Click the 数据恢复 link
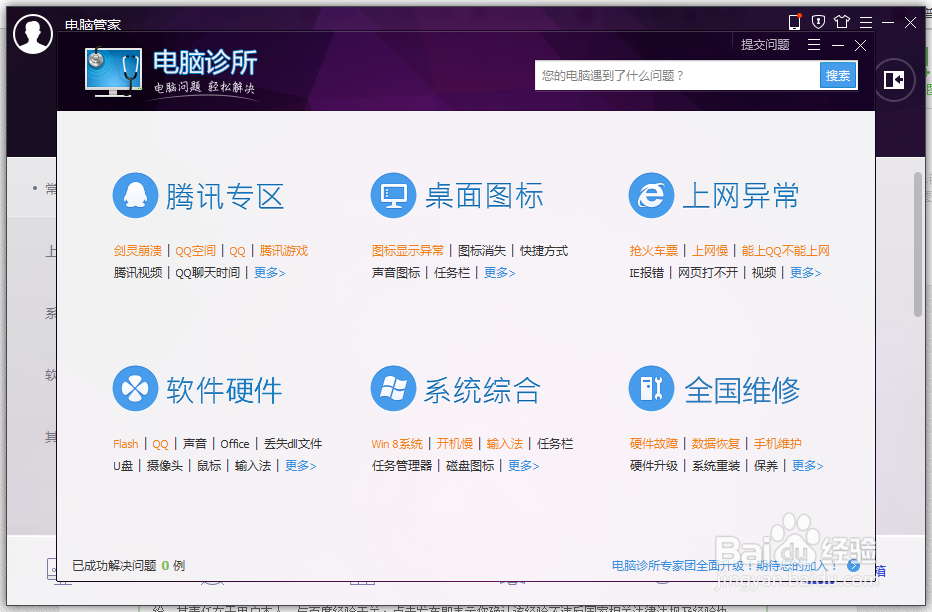 [716, 444]
